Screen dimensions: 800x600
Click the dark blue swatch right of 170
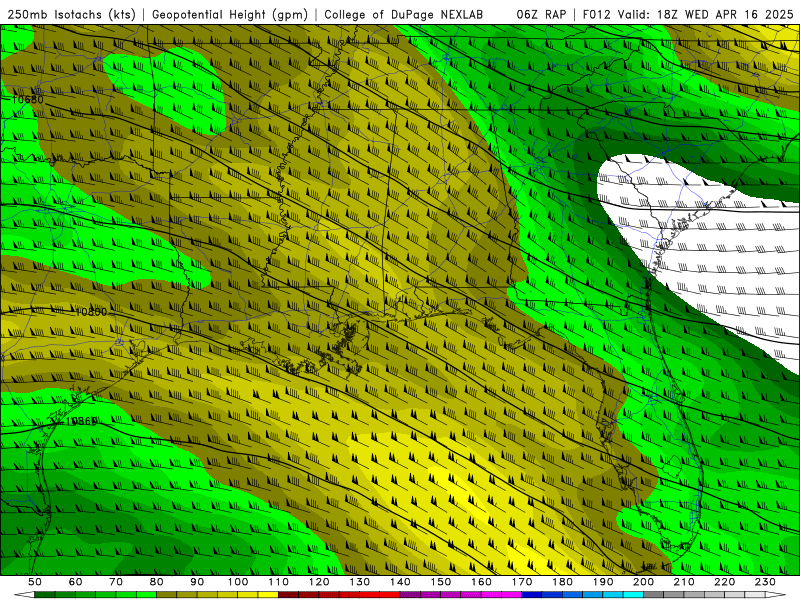click(x=532, y=595)
